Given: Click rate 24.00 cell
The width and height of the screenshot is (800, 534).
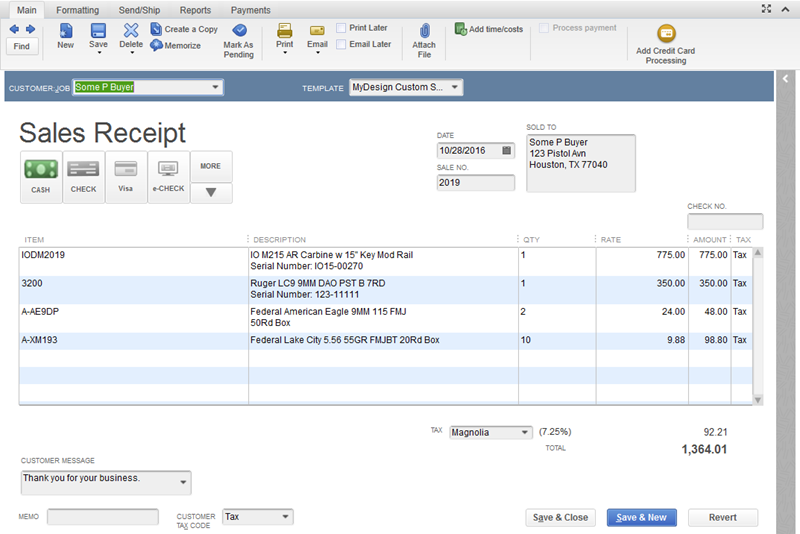Looking at the screenshot, I should point(642,318).
